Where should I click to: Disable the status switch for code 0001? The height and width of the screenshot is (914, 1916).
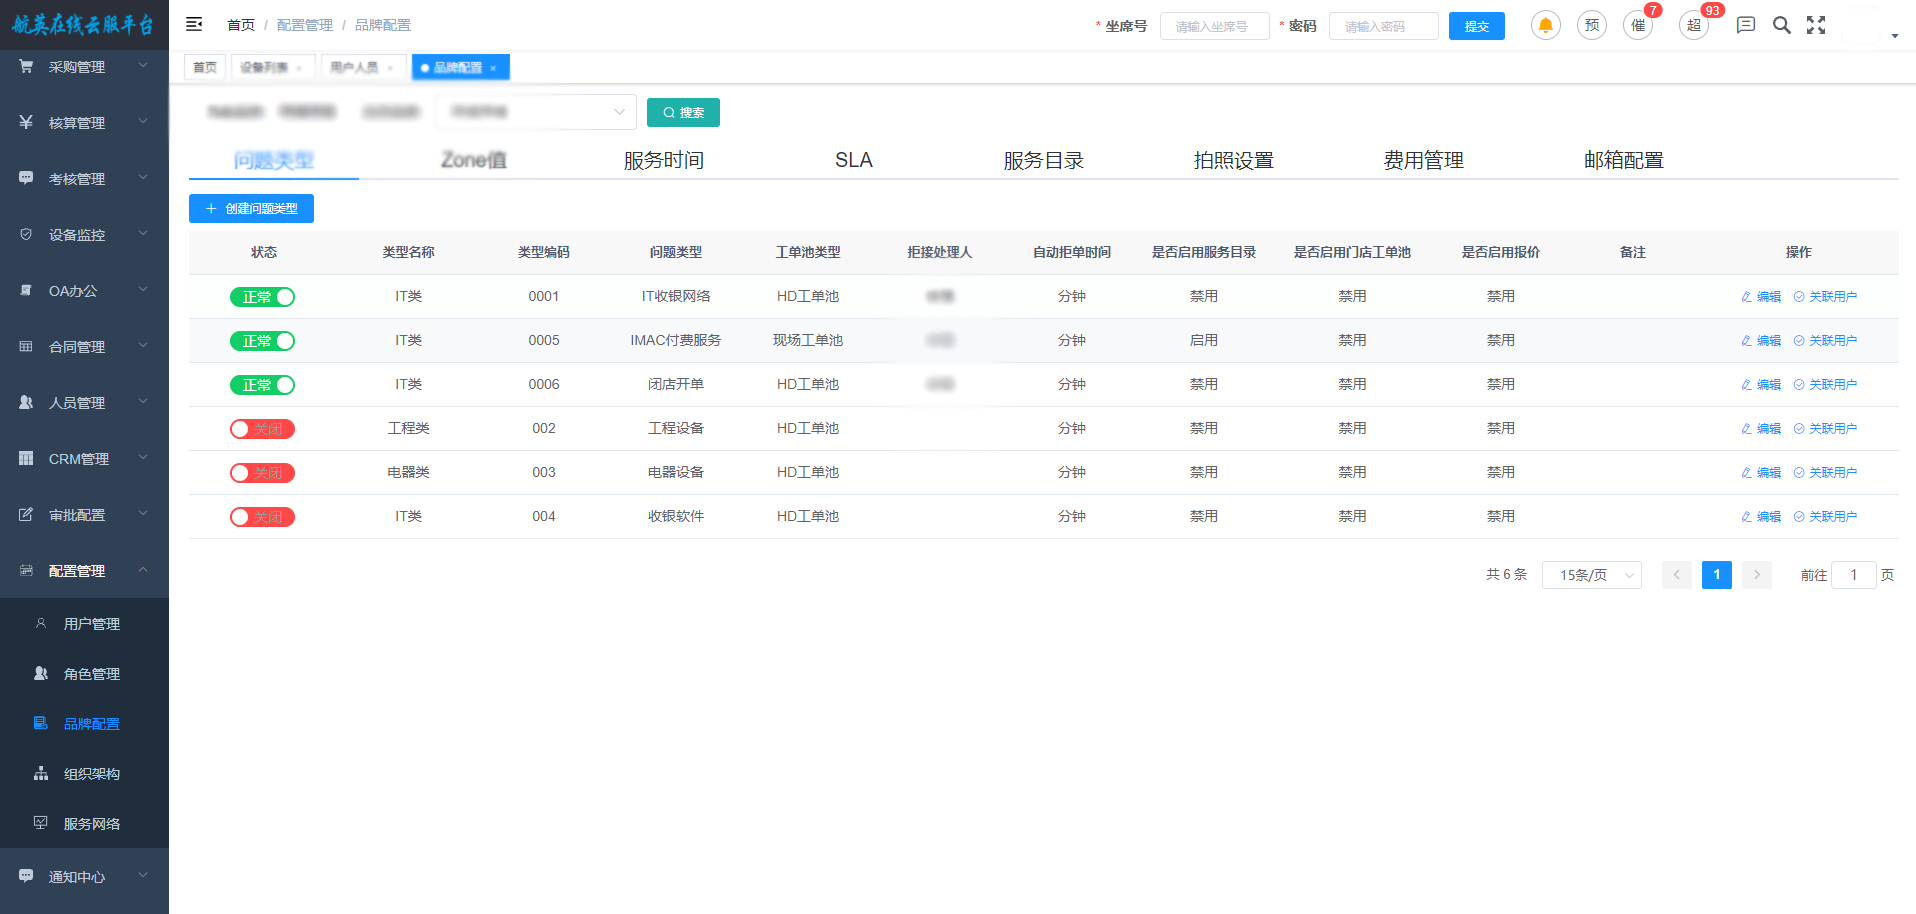pyautogui.click(x=263, y=297)
